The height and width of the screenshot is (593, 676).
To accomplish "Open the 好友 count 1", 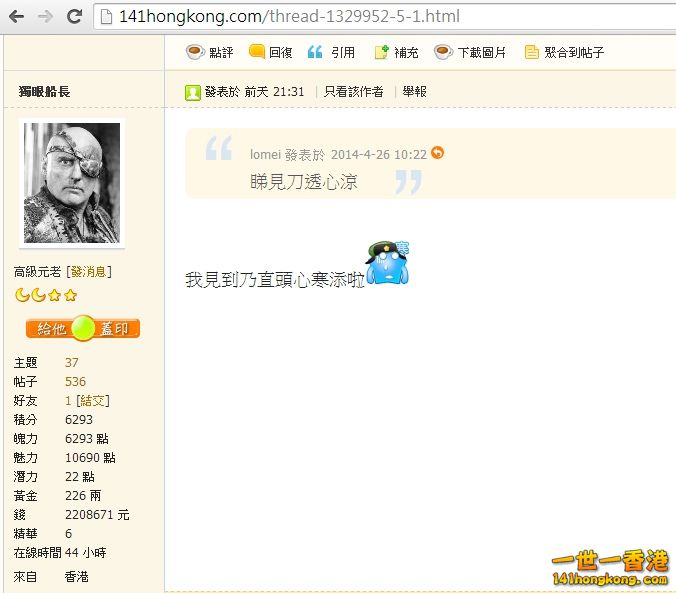I will pyautogui.click(x=68, y=401).
